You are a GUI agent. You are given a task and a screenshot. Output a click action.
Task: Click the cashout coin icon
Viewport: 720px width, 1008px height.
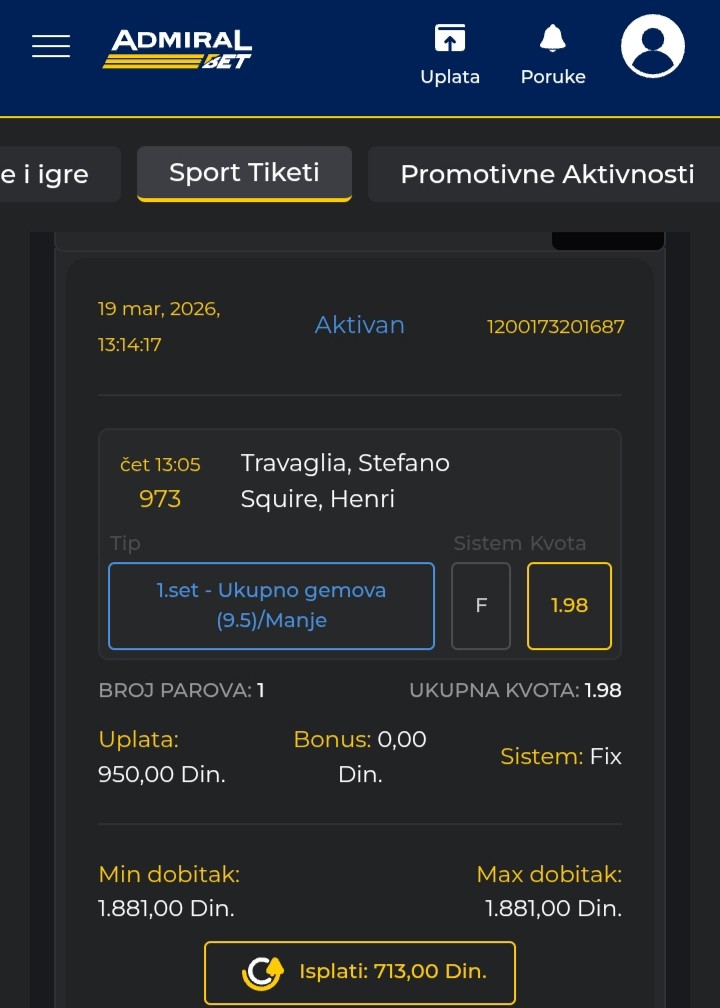262,972
